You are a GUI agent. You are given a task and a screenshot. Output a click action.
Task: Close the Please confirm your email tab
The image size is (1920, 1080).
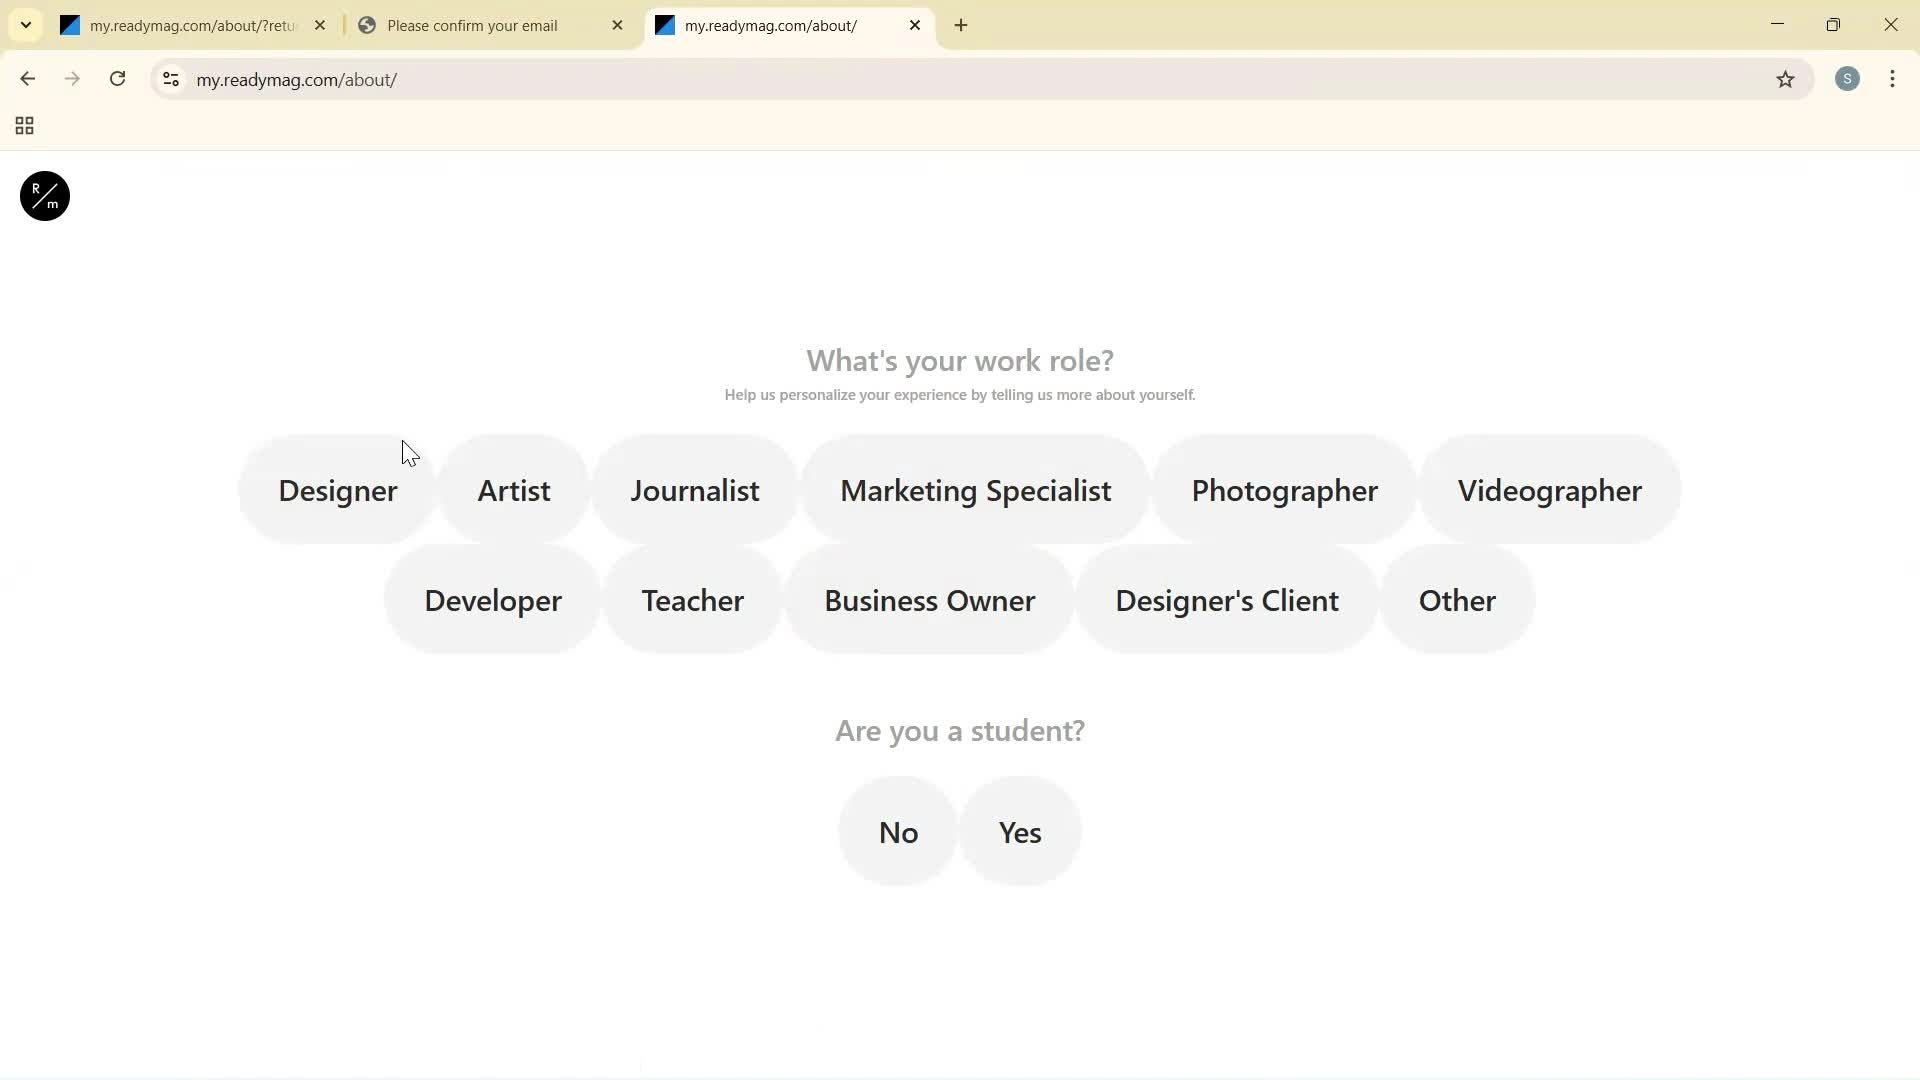tap(618, 25)
